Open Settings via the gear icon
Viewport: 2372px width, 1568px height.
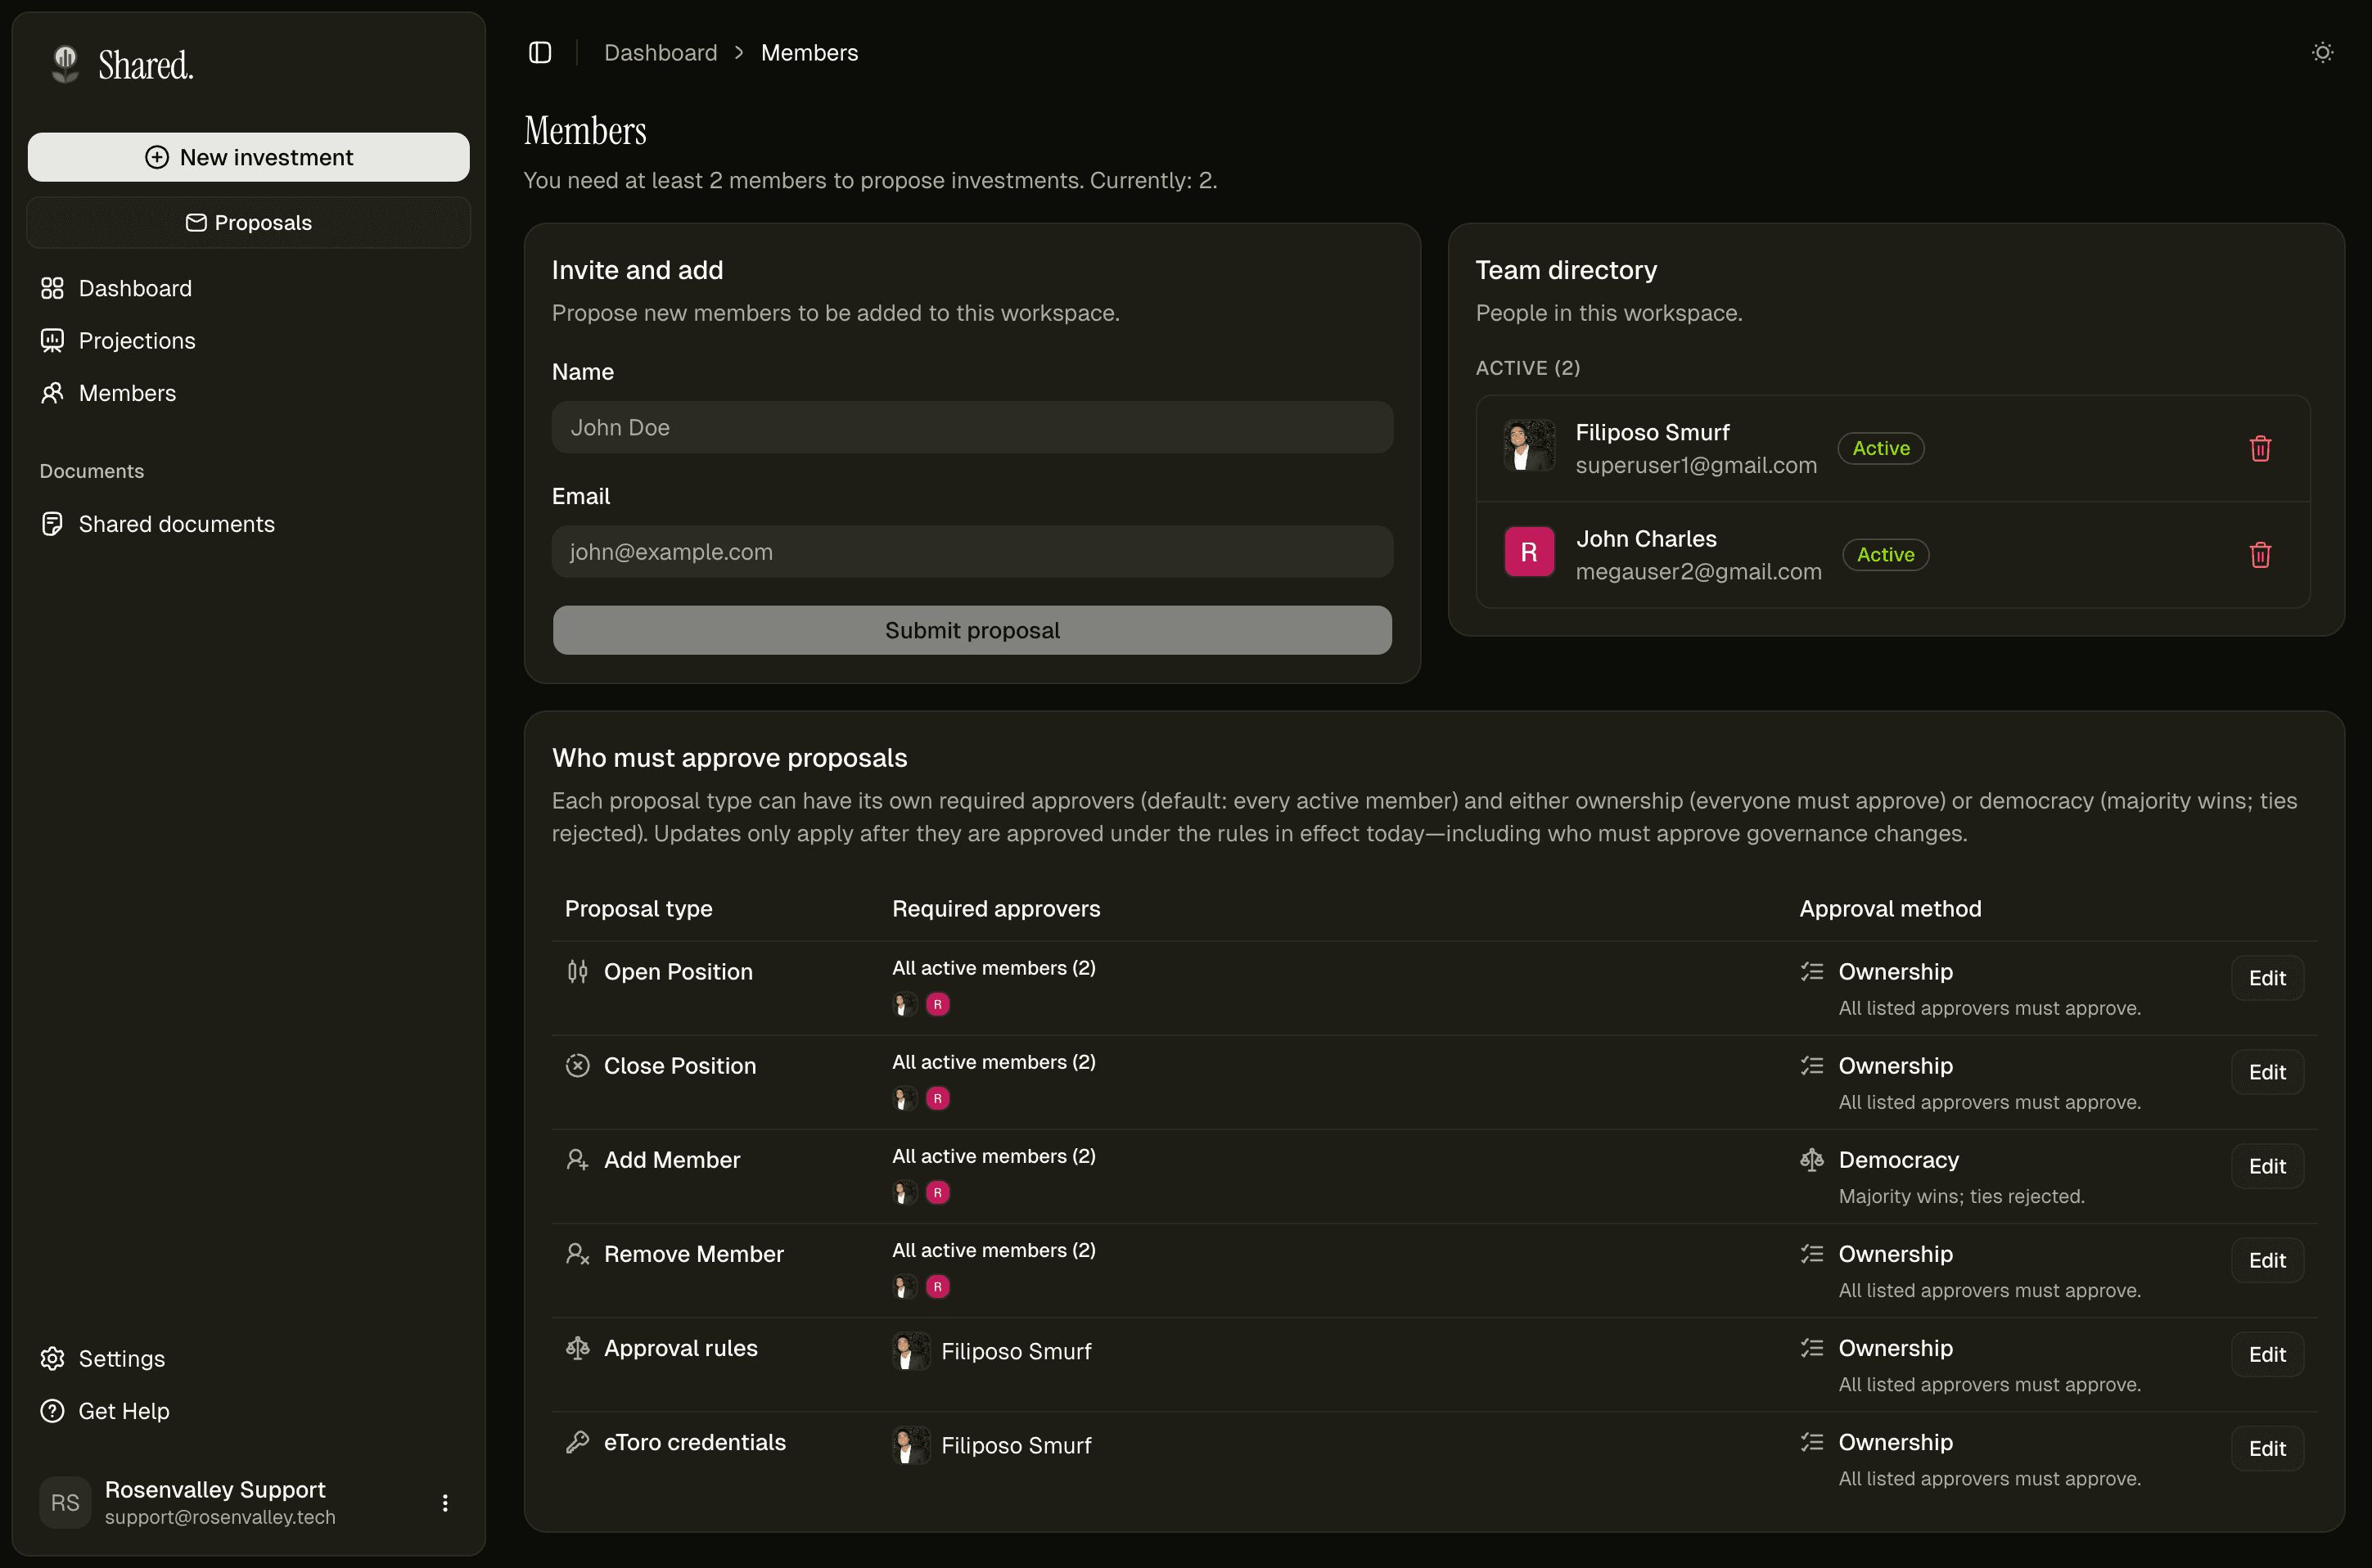[x=52, y=1359]
